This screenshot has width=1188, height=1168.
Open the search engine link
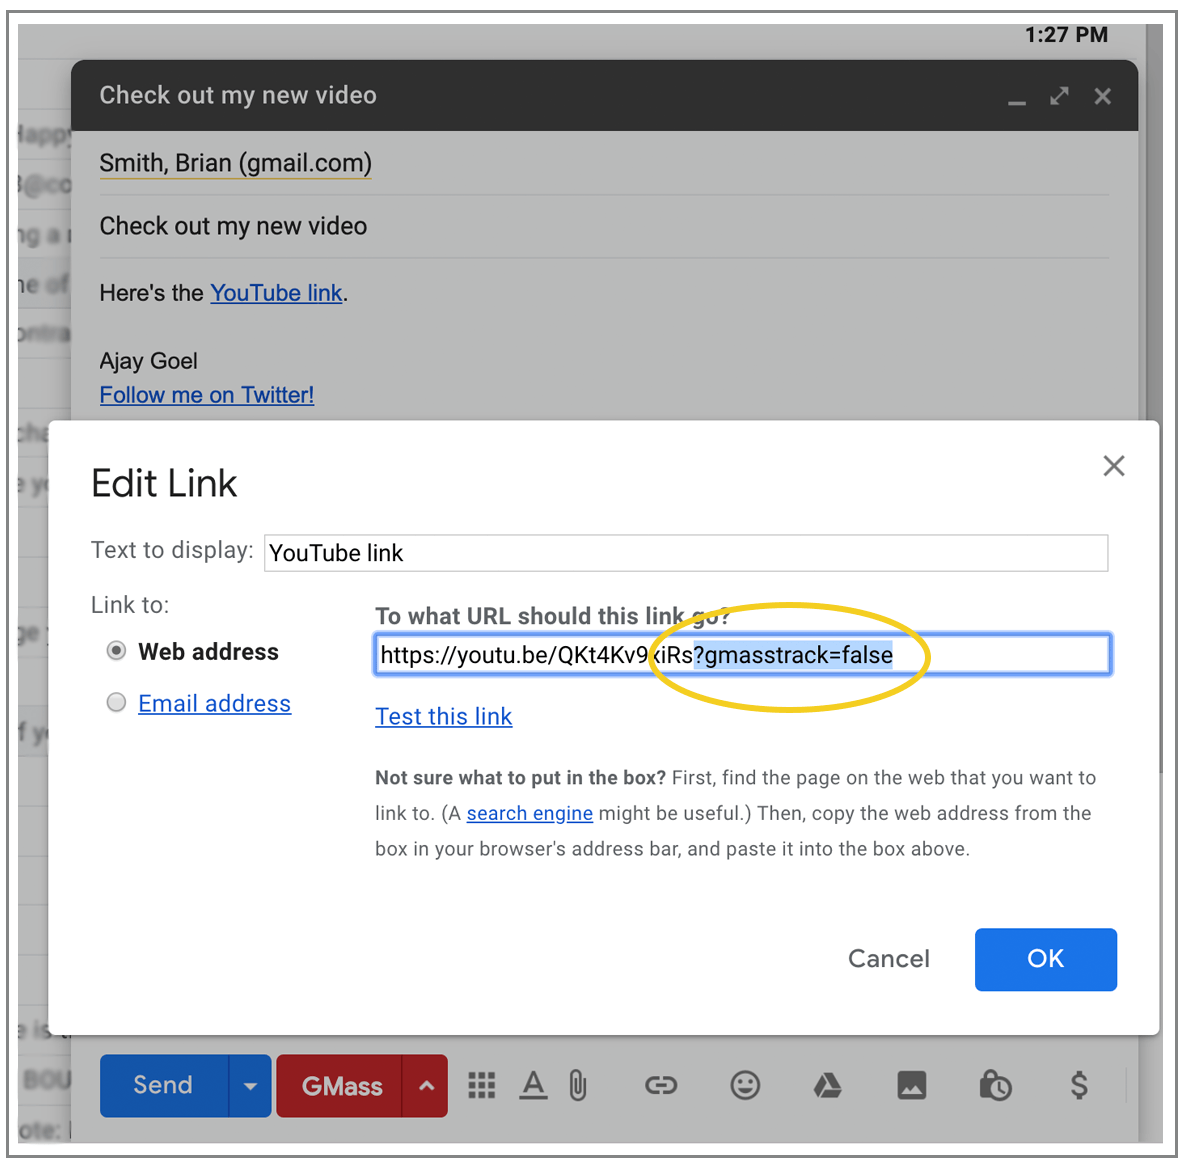(529, 813)
